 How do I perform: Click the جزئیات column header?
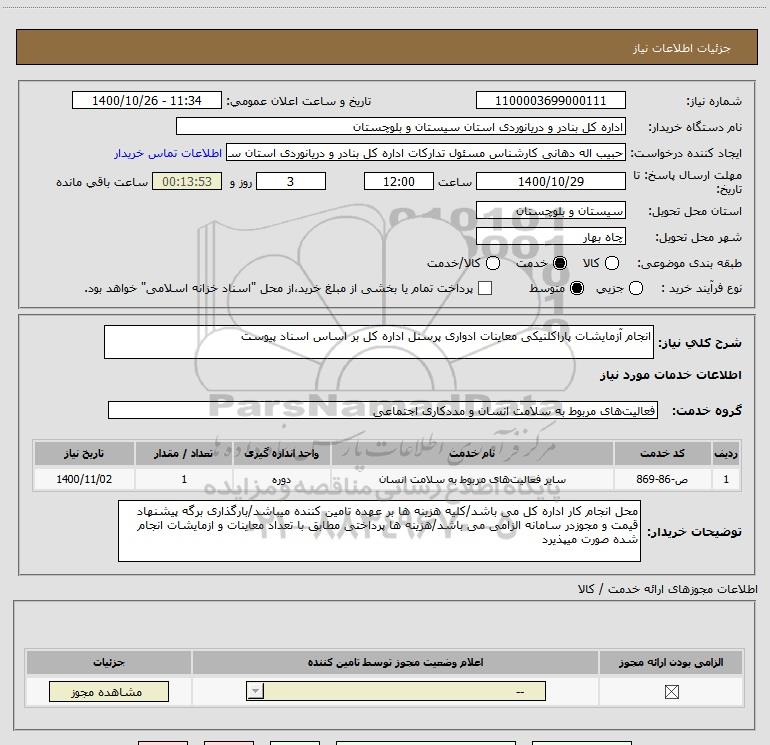click(109, 662)
